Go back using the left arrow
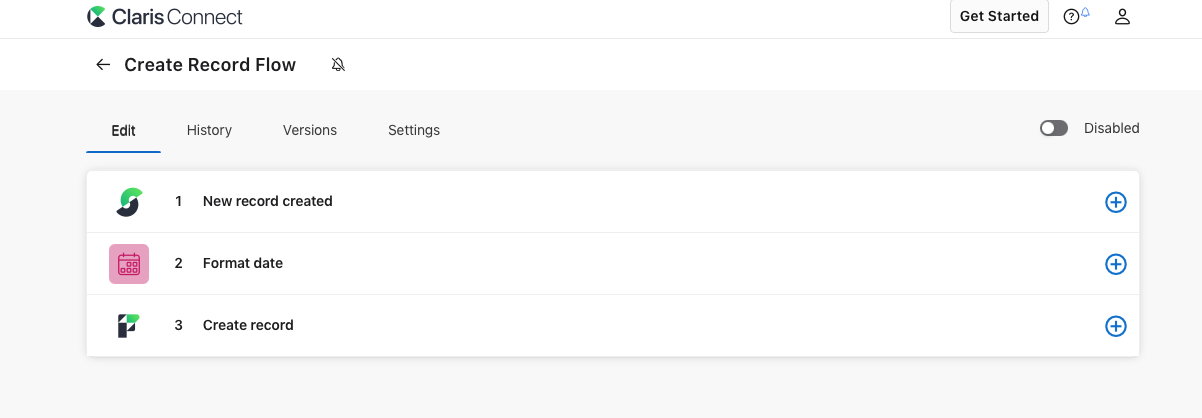 [102, 65]
